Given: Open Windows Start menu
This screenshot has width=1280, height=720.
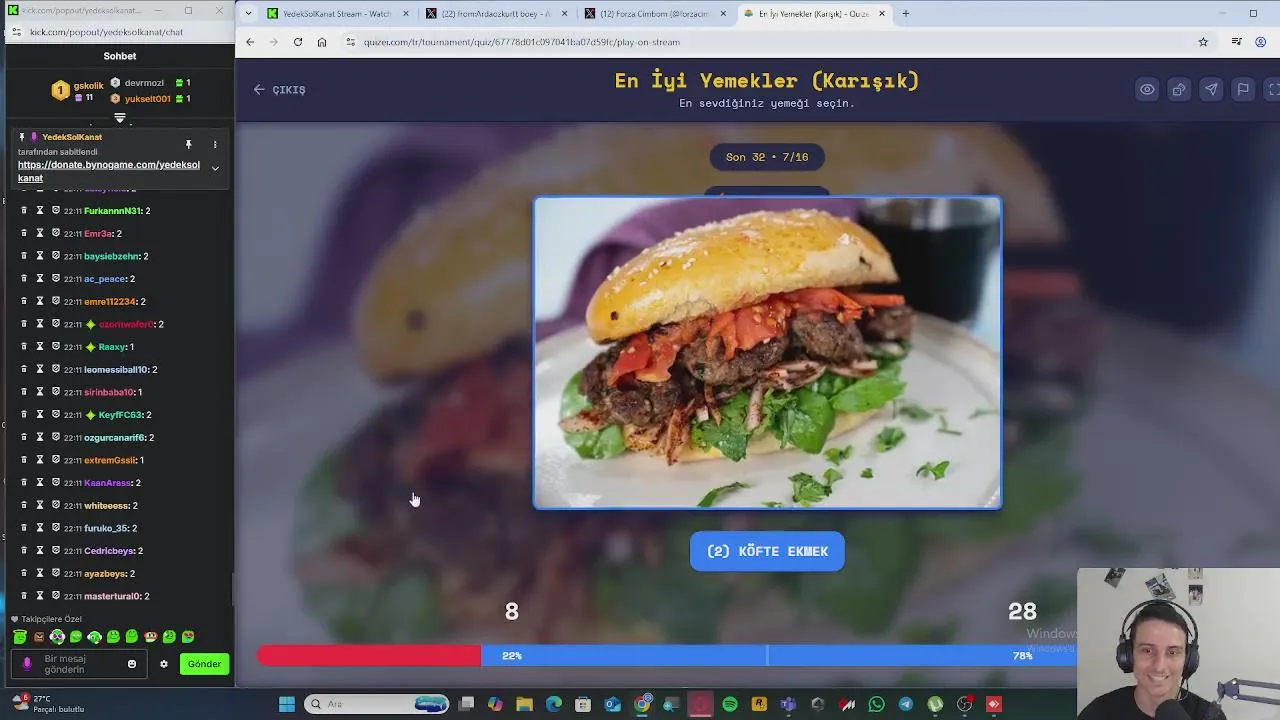Looking at the screenshot, I should click(287, 704).
